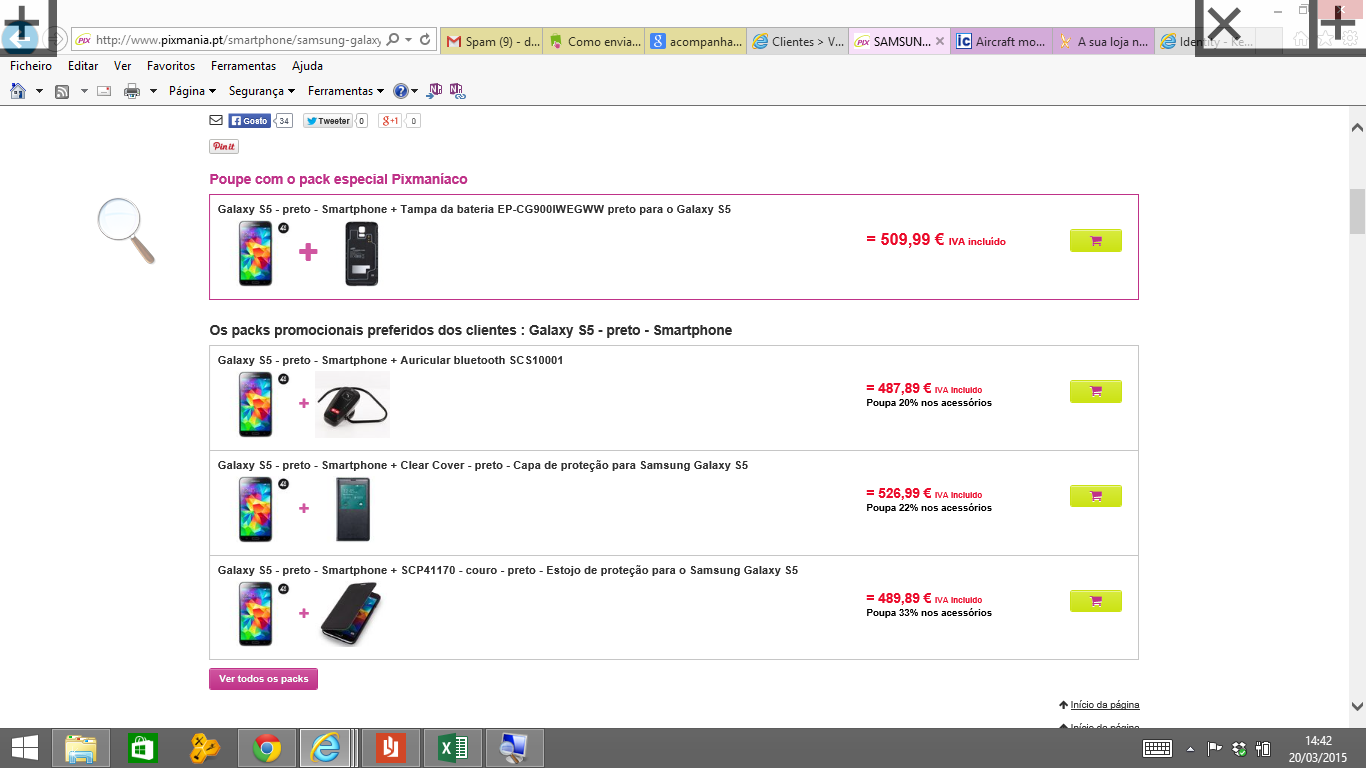Expand the Help icon dropdown arrow

pyautogui.click(x=415, y=91)
